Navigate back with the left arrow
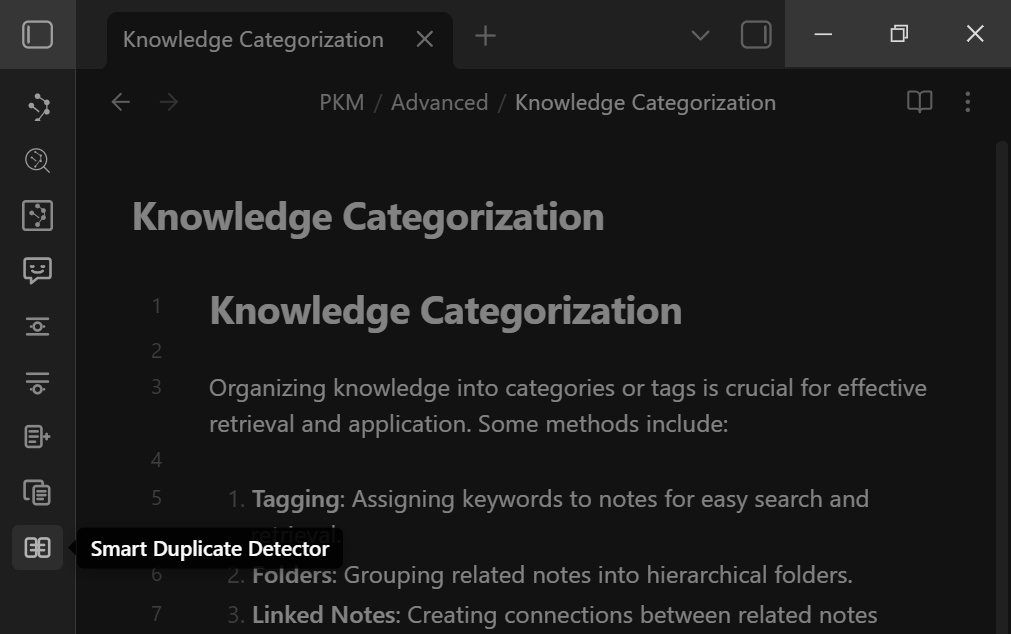1011x634 pixels. [x=121, y=102]
